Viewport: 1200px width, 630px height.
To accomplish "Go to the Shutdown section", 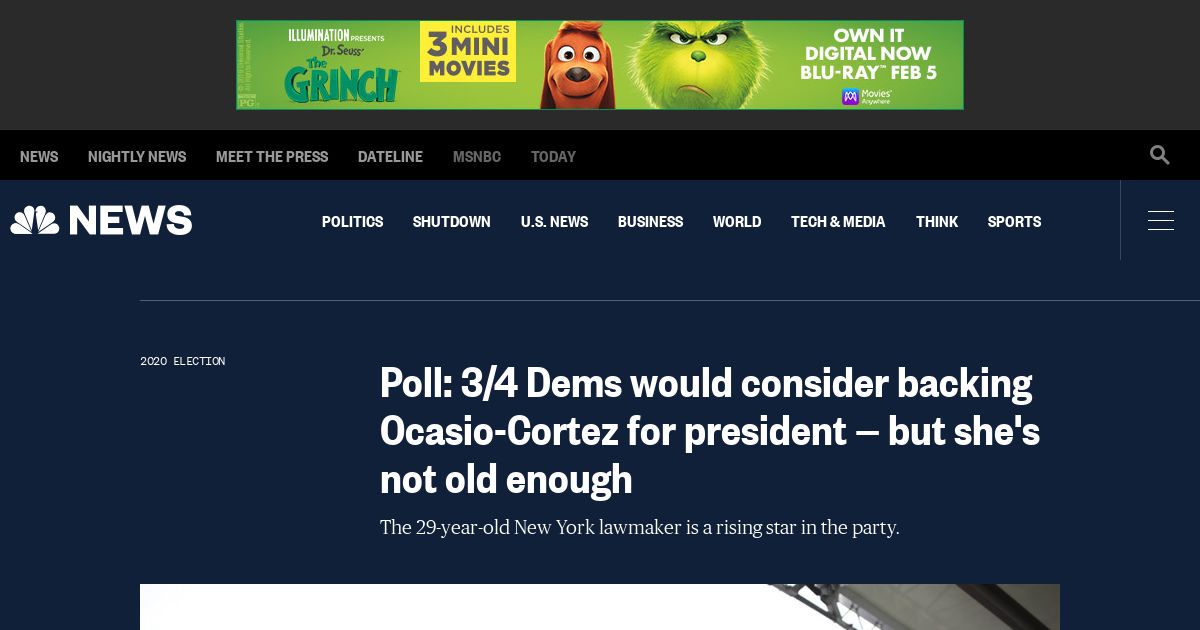I will (451, 222).
